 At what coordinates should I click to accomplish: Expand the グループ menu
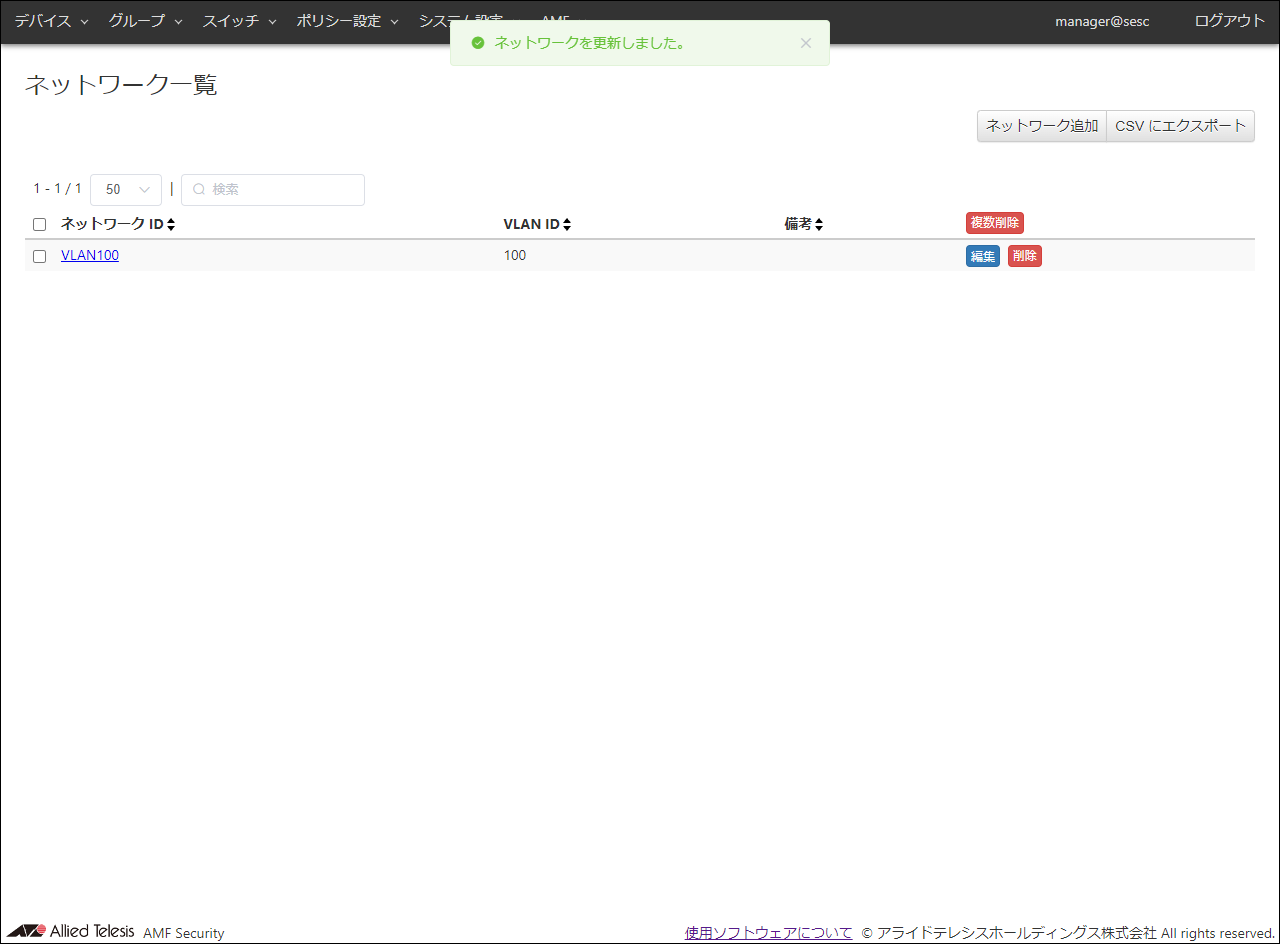click(x=145, y=21)
